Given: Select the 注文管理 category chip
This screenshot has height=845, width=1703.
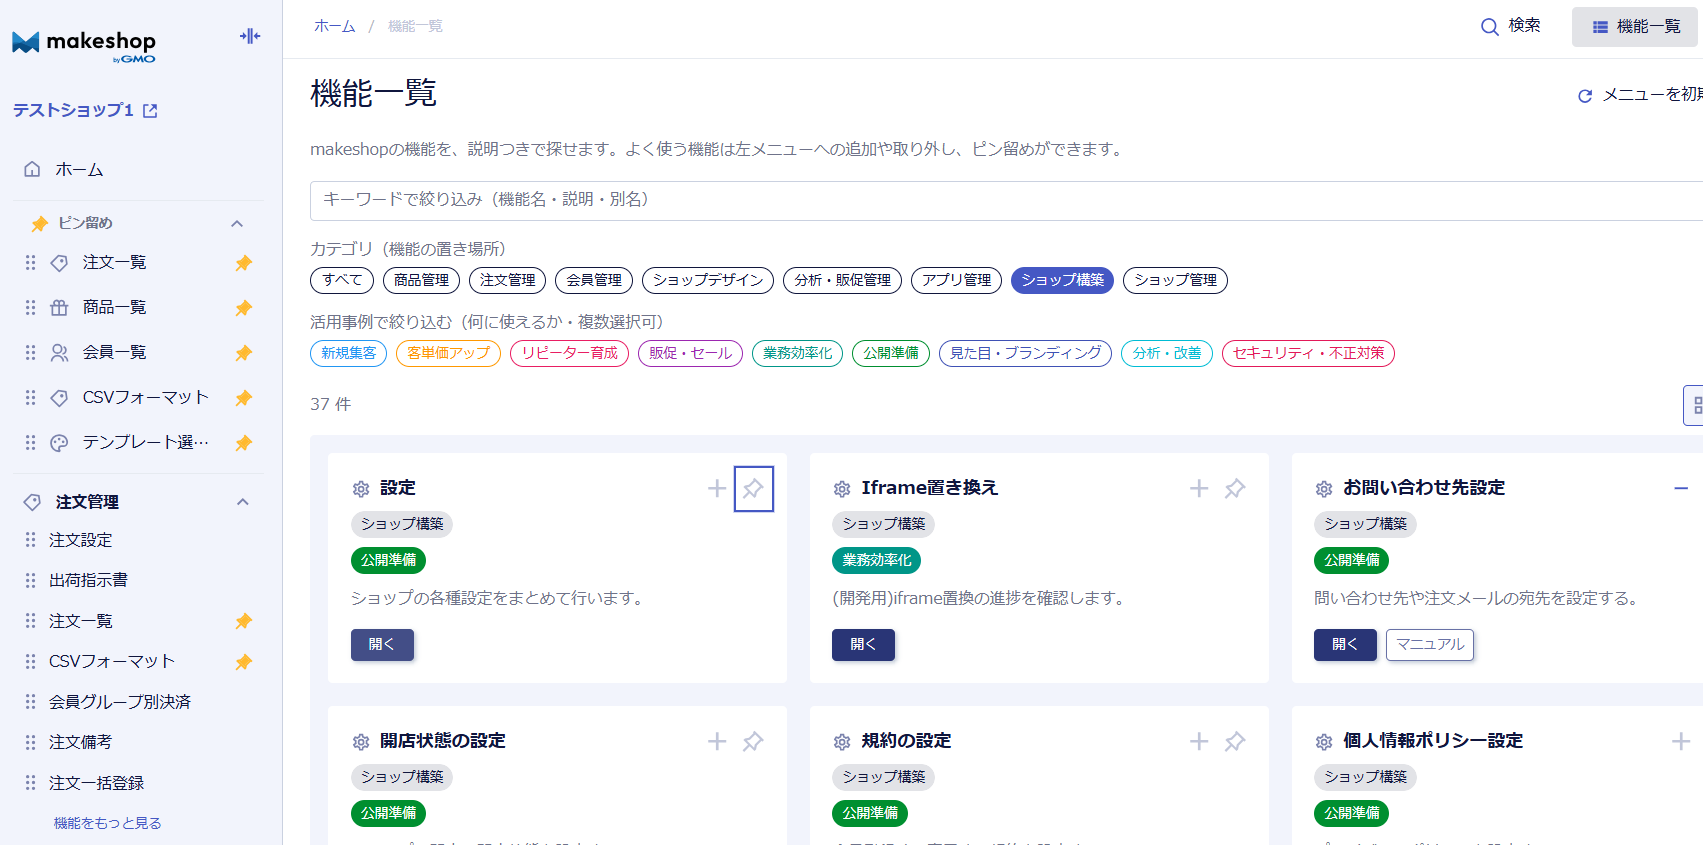Looking at the screenshot, I should point(508,280).
